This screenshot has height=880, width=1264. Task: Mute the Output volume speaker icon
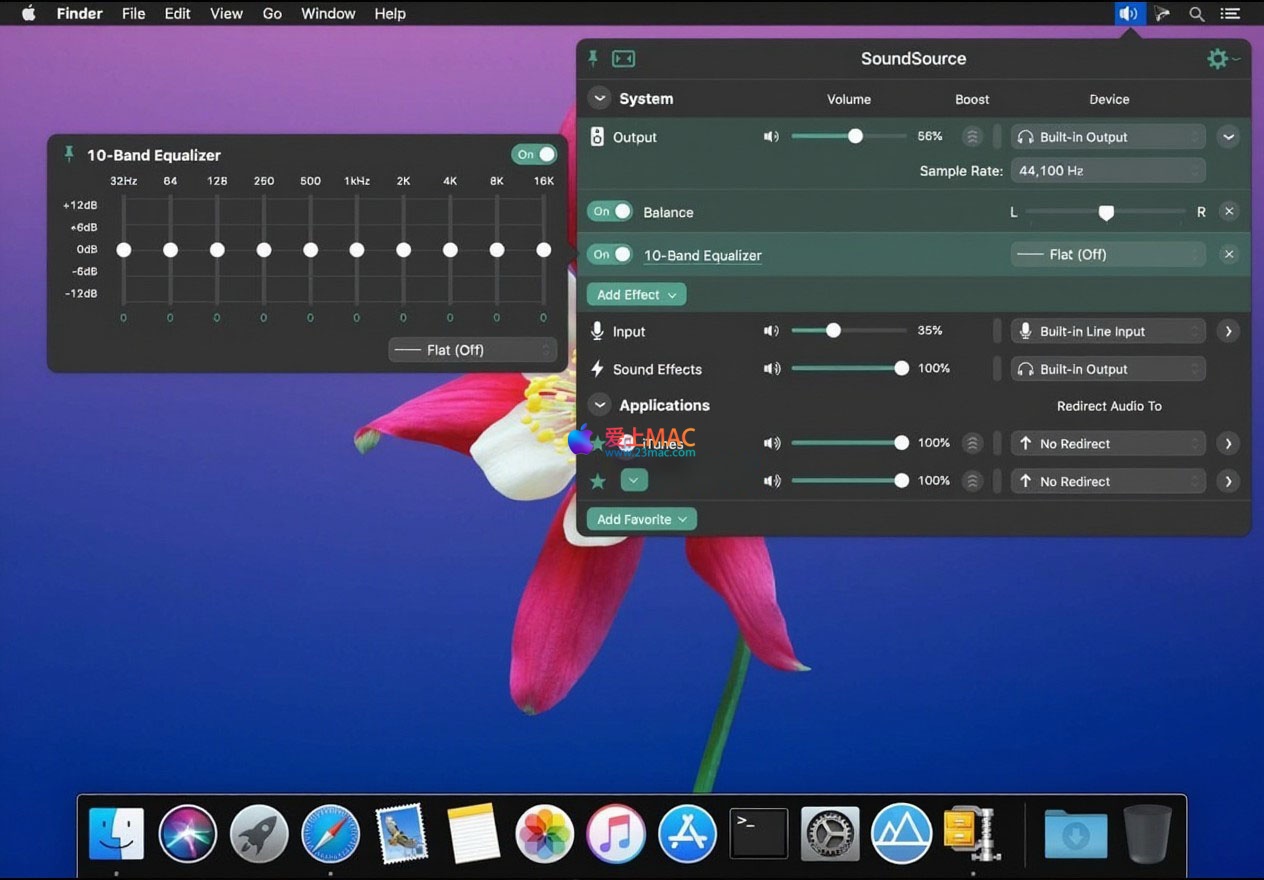pyautogui.click(x=771, y=137)
